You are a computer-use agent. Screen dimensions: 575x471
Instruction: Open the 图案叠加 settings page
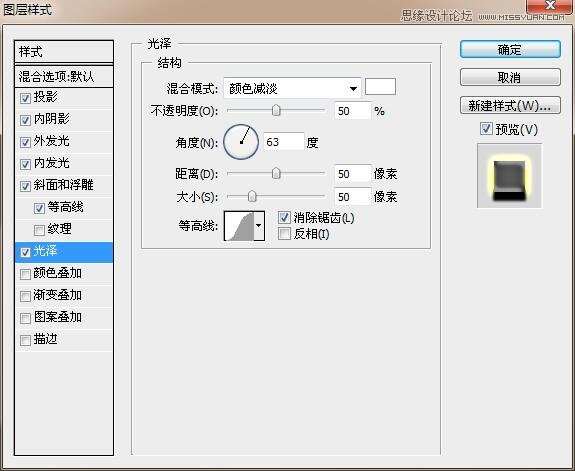click(x=57, y=317)
